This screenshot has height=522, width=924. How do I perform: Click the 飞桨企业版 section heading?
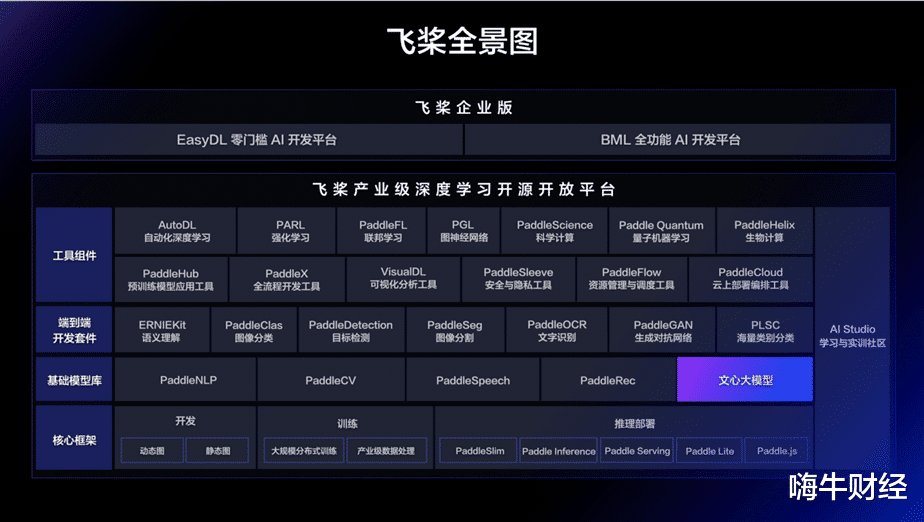click(x=464, y=107)
